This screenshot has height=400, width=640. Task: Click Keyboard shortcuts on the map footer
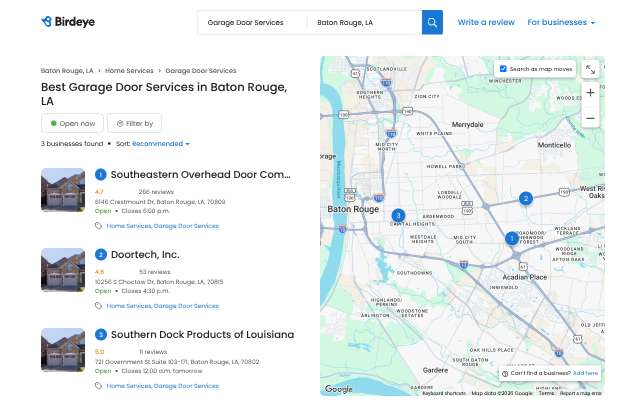pos(444,393)
